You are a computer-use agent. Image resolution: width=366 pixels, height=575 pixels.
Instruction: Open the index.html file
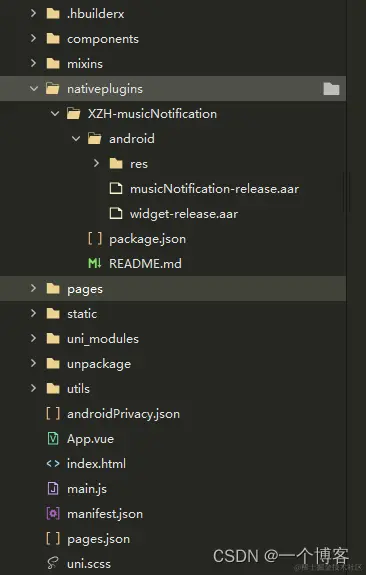[x=96, y=464]
